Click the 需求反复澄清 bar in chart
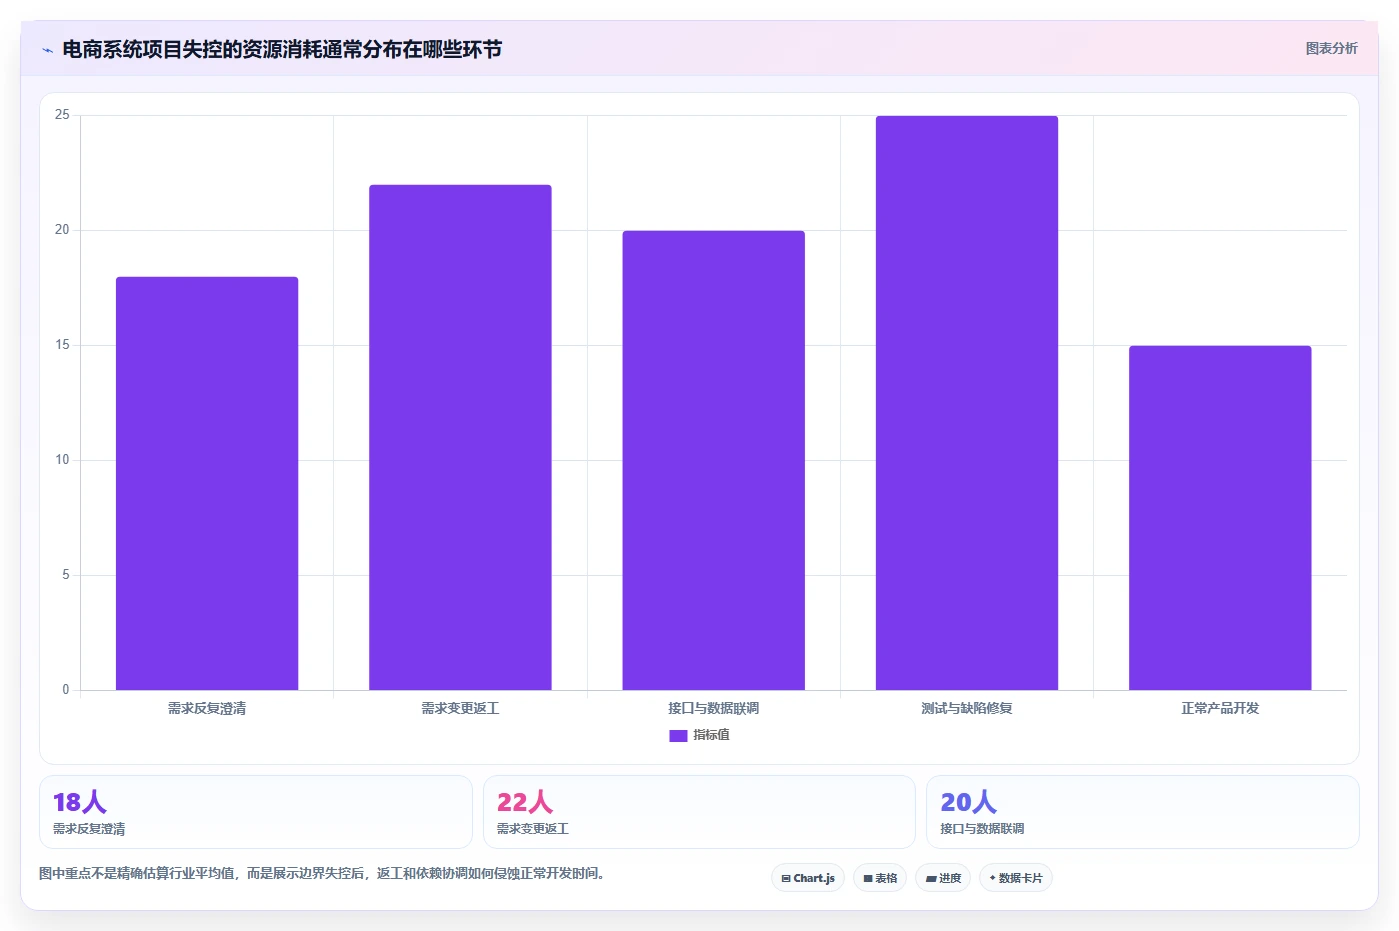This screenshot has width=1399, height=931. click(x=207, y=483)
